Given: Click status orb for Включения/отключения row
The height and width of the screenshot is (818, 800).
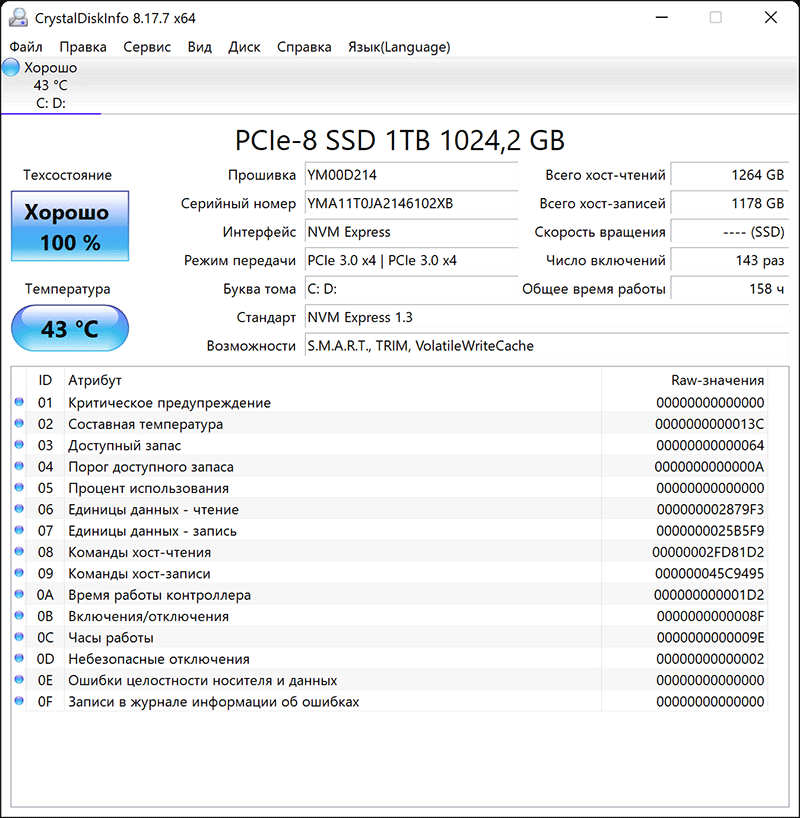Looking at the screenshot, I should coord(19,616).
